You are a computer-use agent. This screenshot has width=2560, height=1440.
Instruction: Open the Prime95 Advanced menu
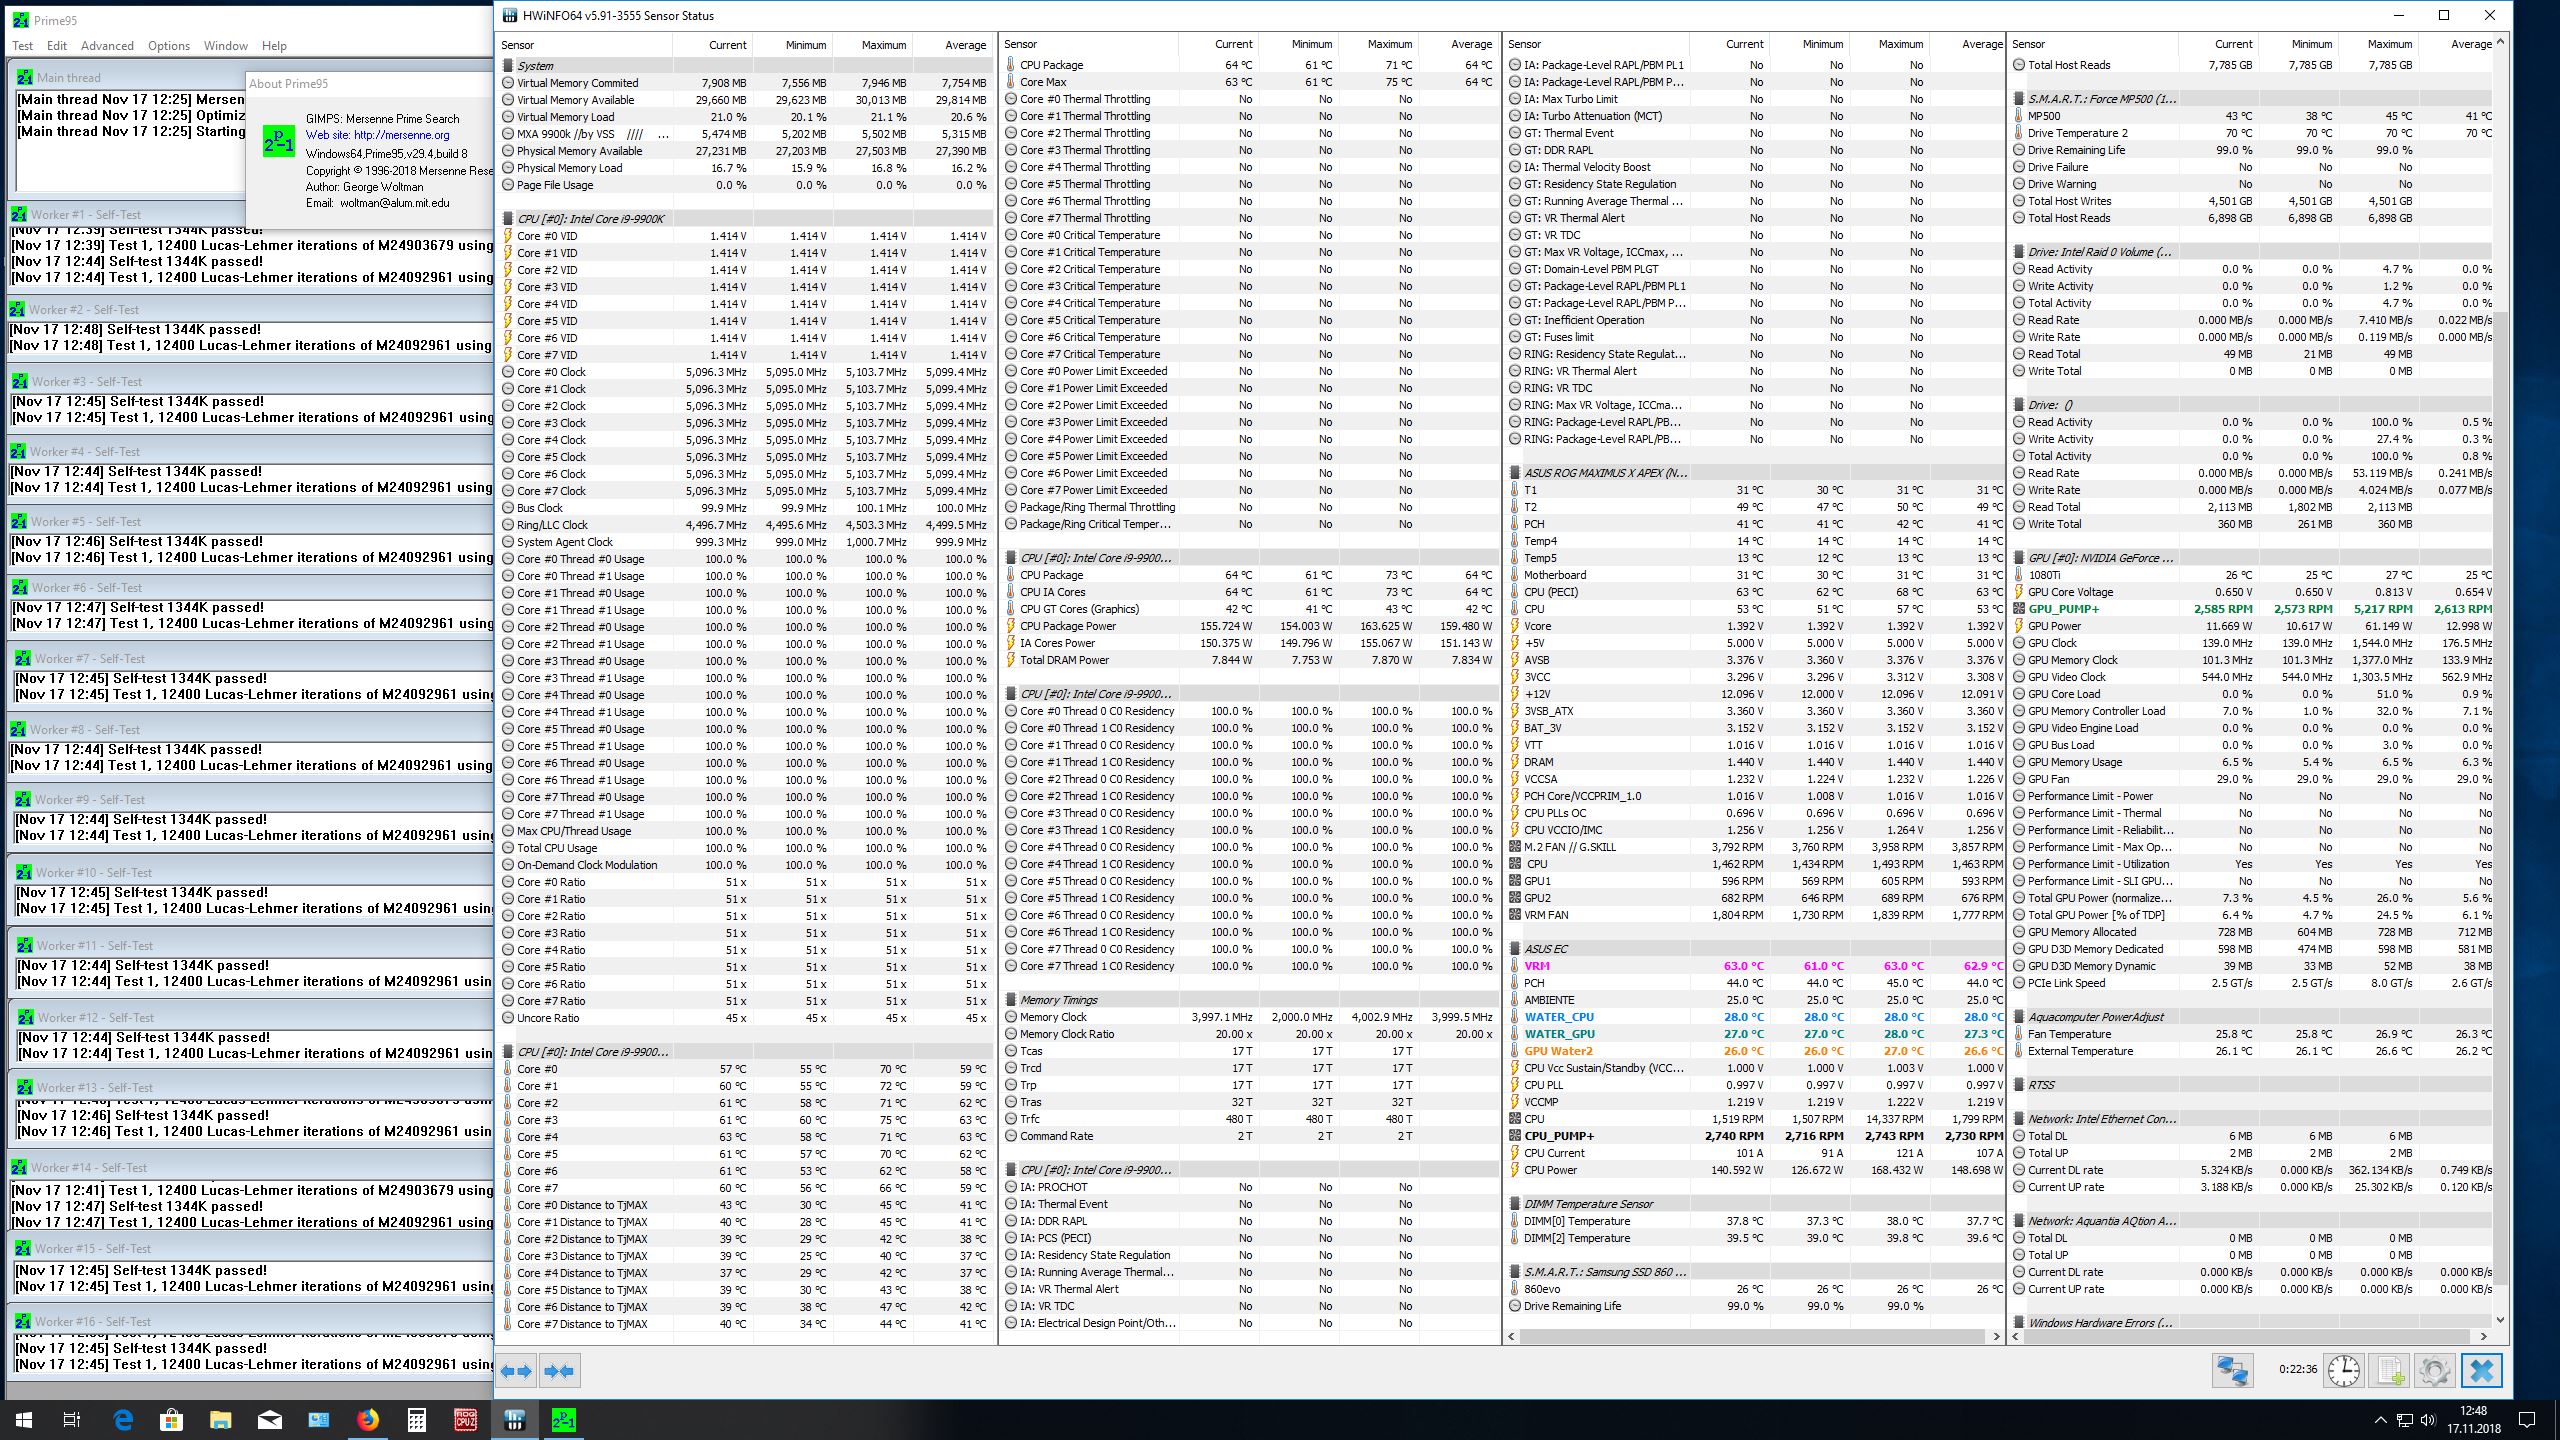tap(107, 46)
